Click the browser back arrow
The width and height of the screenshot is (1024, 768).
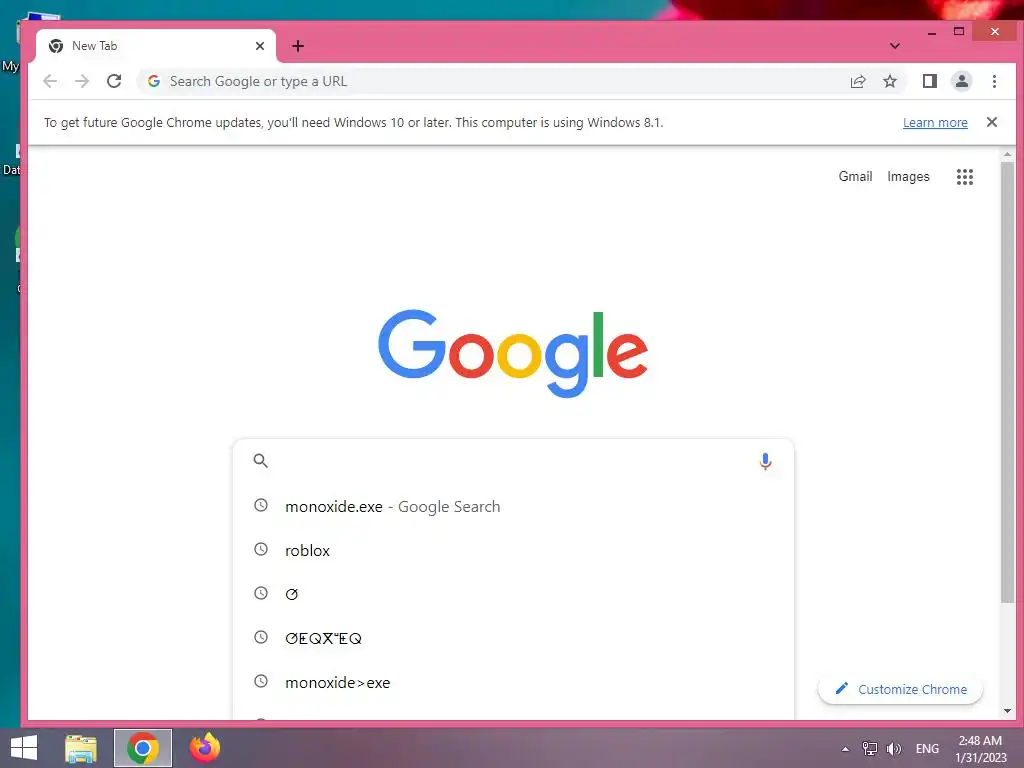pyautogui.click(x=50, y=81)
